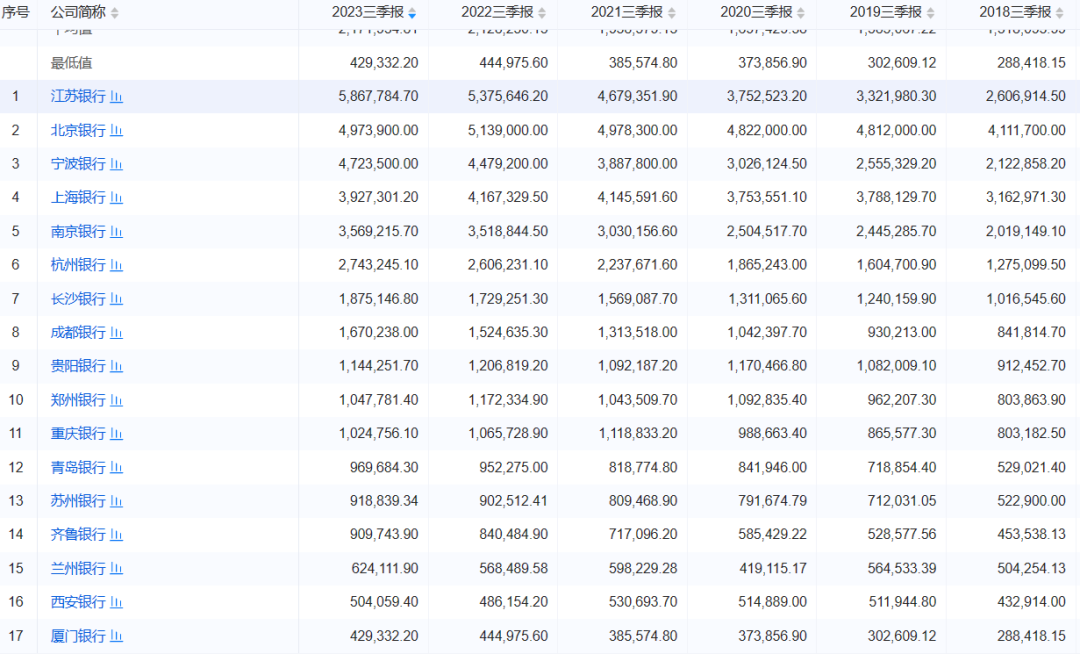1080x654 pixels.
Task: Click chart icon next to 重庆银行
Action: [x=116, y=434]
